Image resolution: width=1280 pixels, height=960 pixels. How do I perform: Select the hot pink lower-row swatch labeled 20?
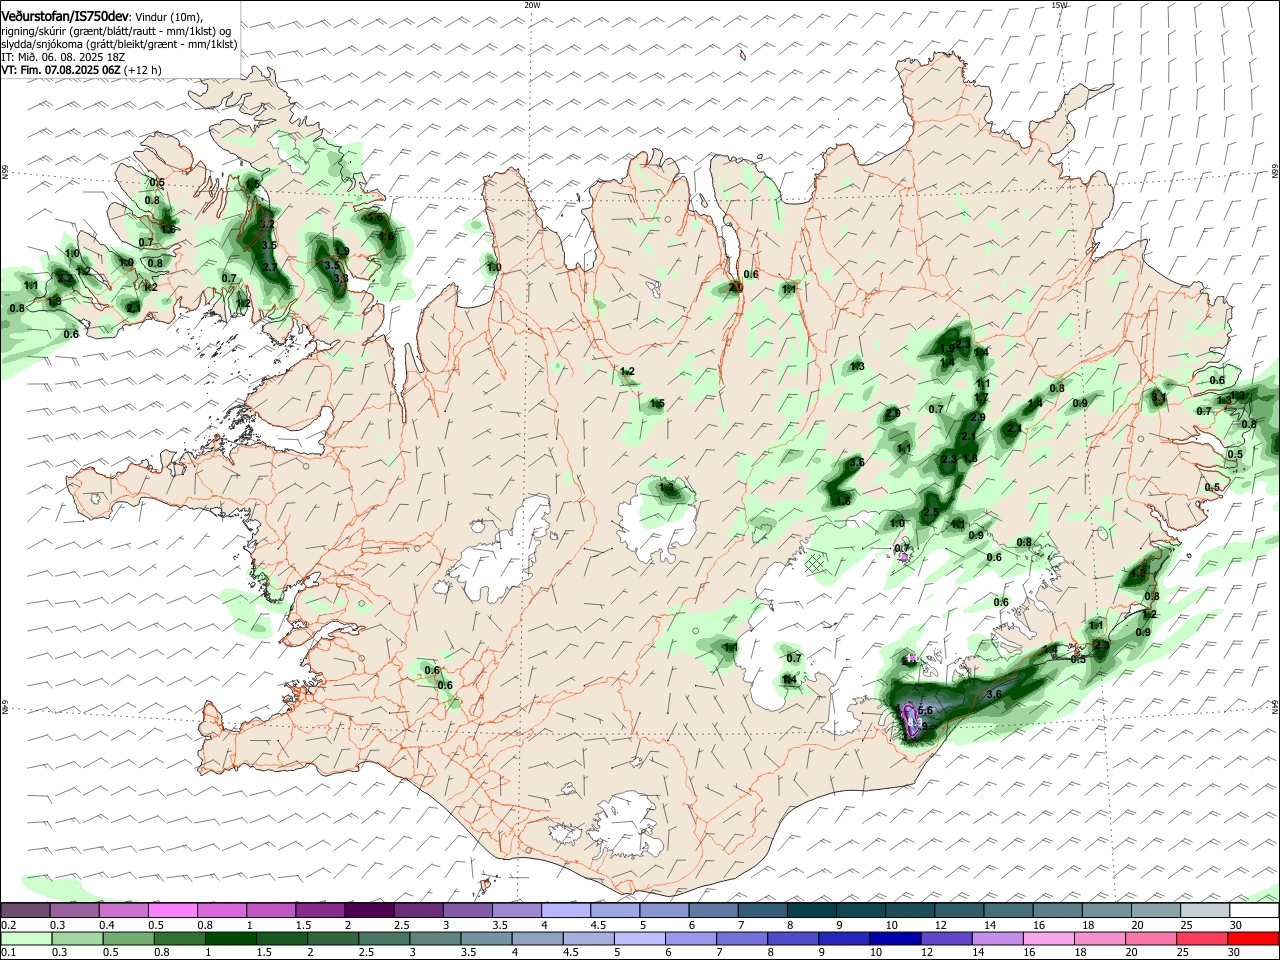click(1152, 938)
